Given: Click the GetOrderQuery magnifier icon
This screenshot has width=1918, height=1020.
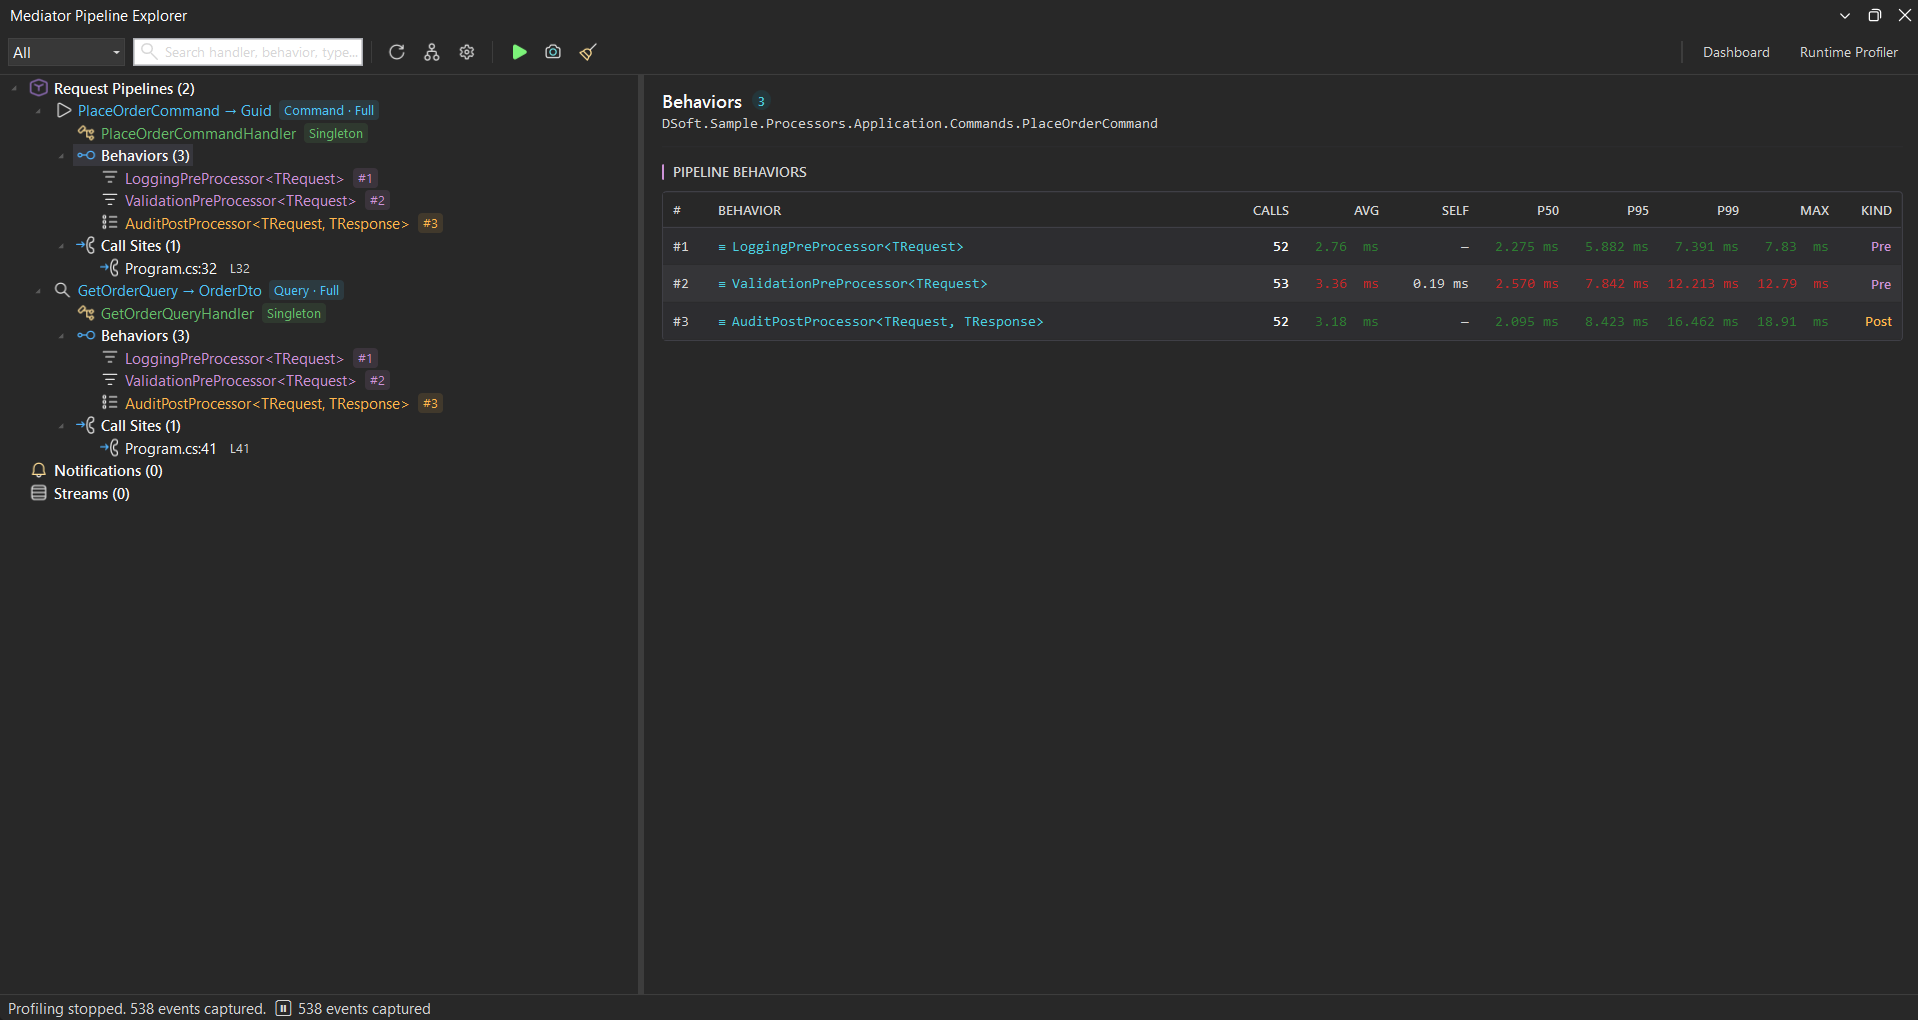Looking at the screenshot, I should click(62, 290).
